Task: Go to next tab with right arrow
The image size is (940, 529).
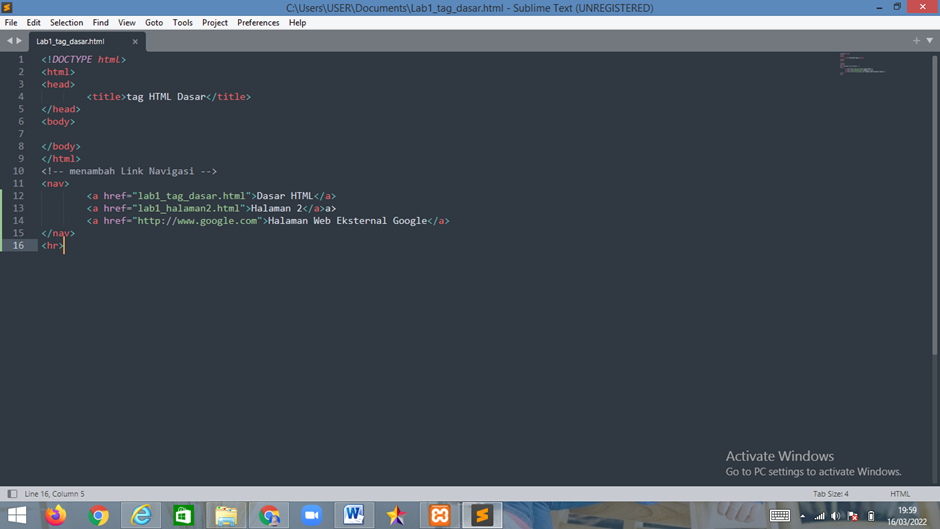Action: click(19, 41)
